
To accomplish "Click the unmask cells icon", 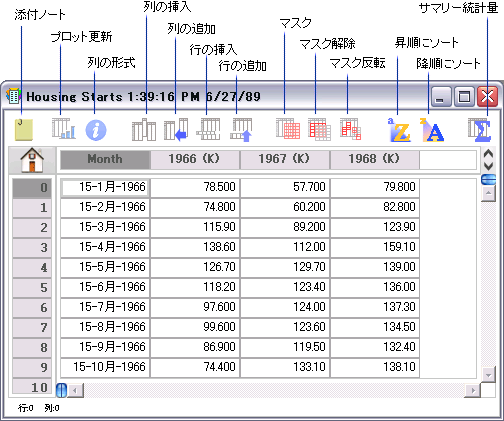I will click(319, 129).
